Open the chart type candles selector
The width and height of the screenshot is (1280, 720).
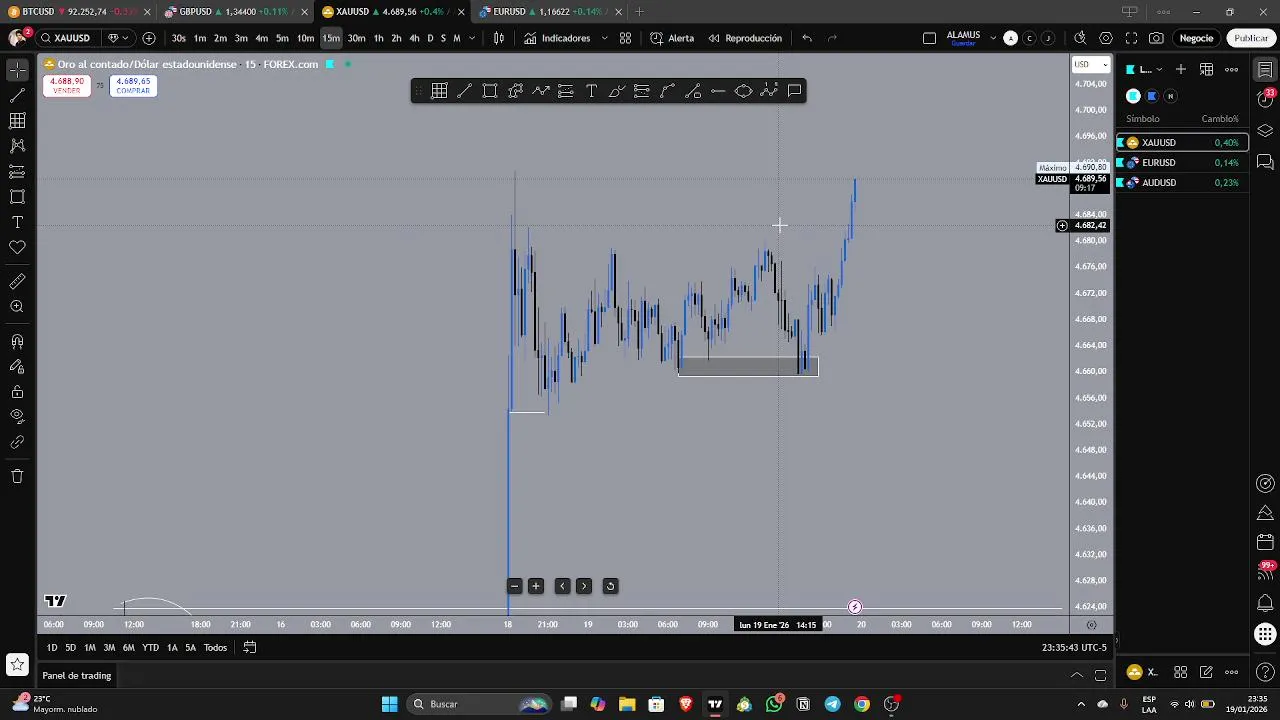[x=499, y=38]
